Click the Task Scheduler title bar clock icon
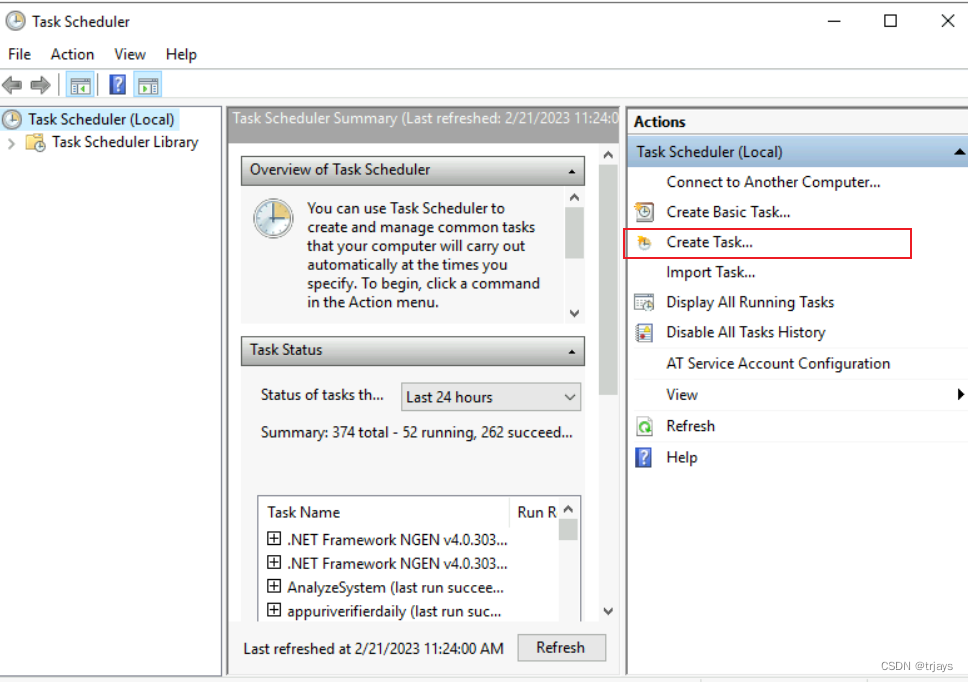 click(x=15, y=21)
